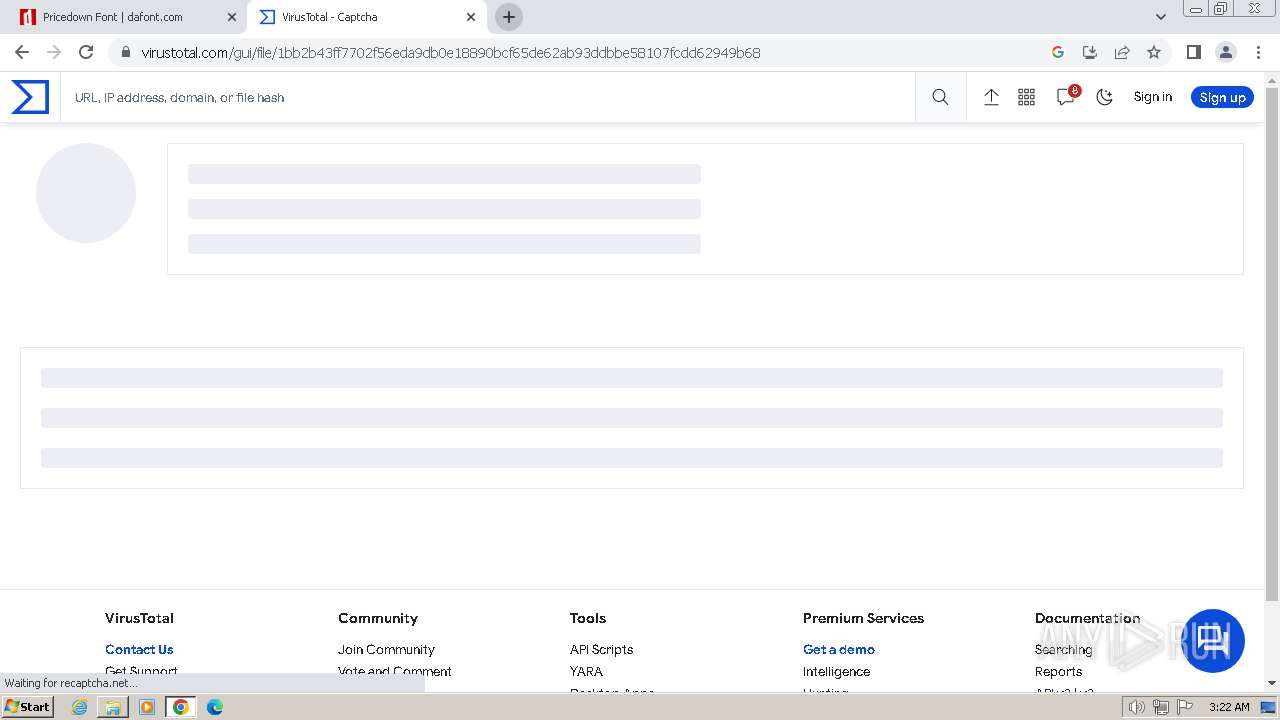Bookmark this page with star icon
1280x720 pixels.
click(1154, 52)
